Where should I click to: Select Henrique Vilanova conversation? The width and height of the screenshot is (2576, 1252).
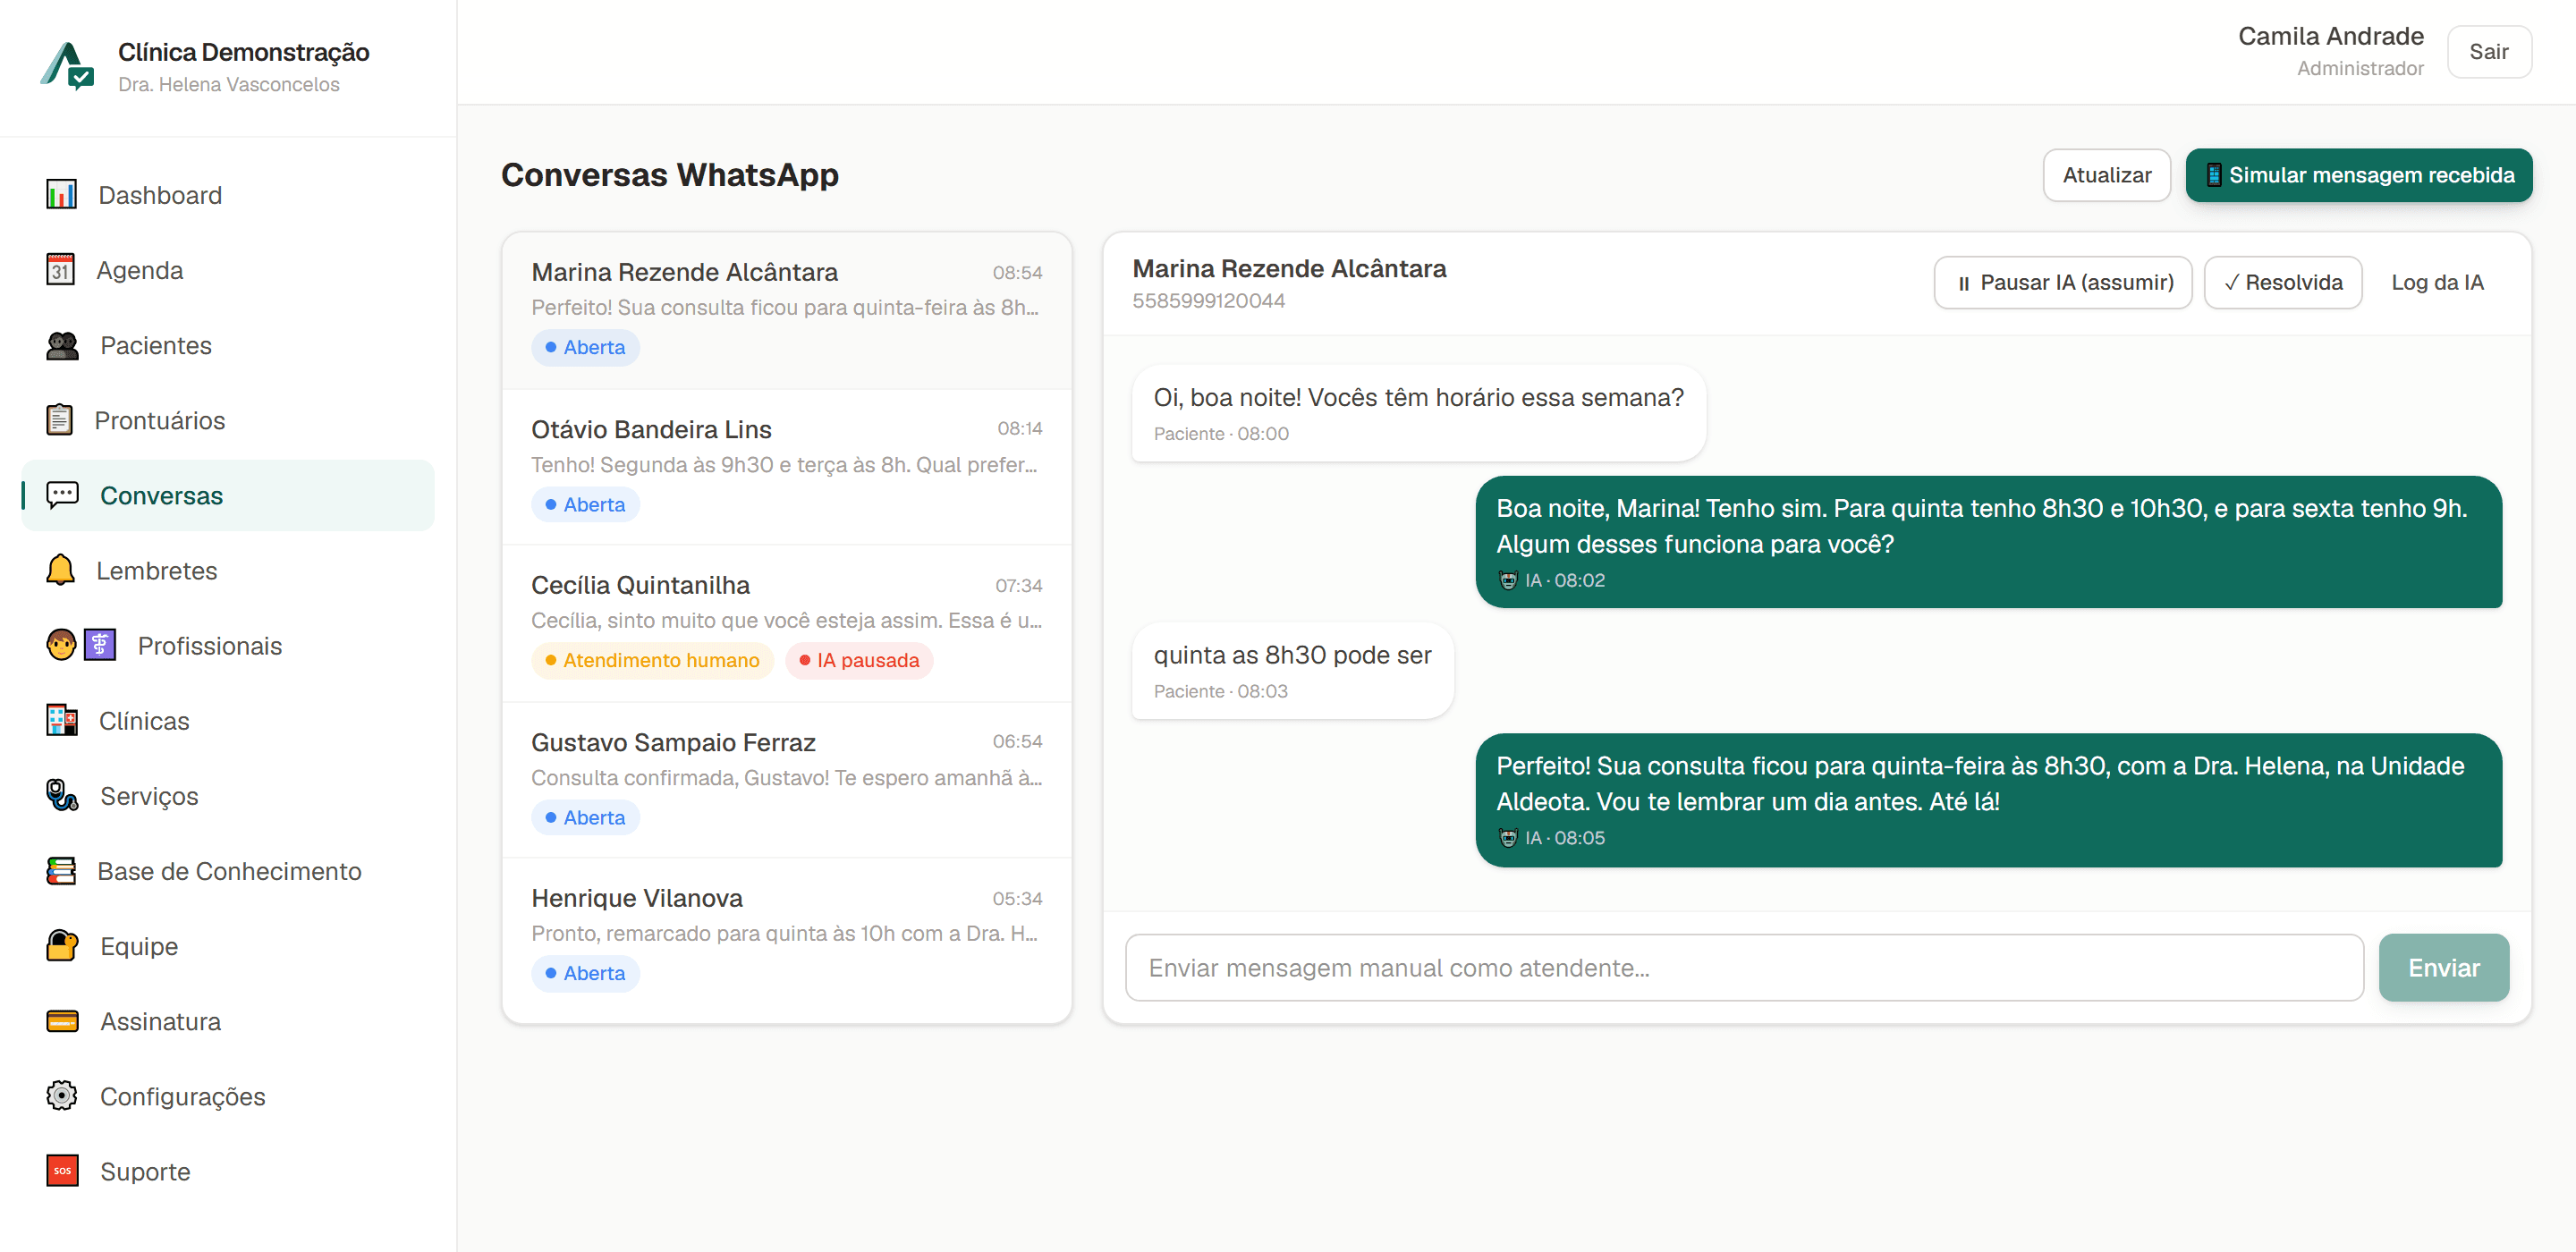coord(787,936)
